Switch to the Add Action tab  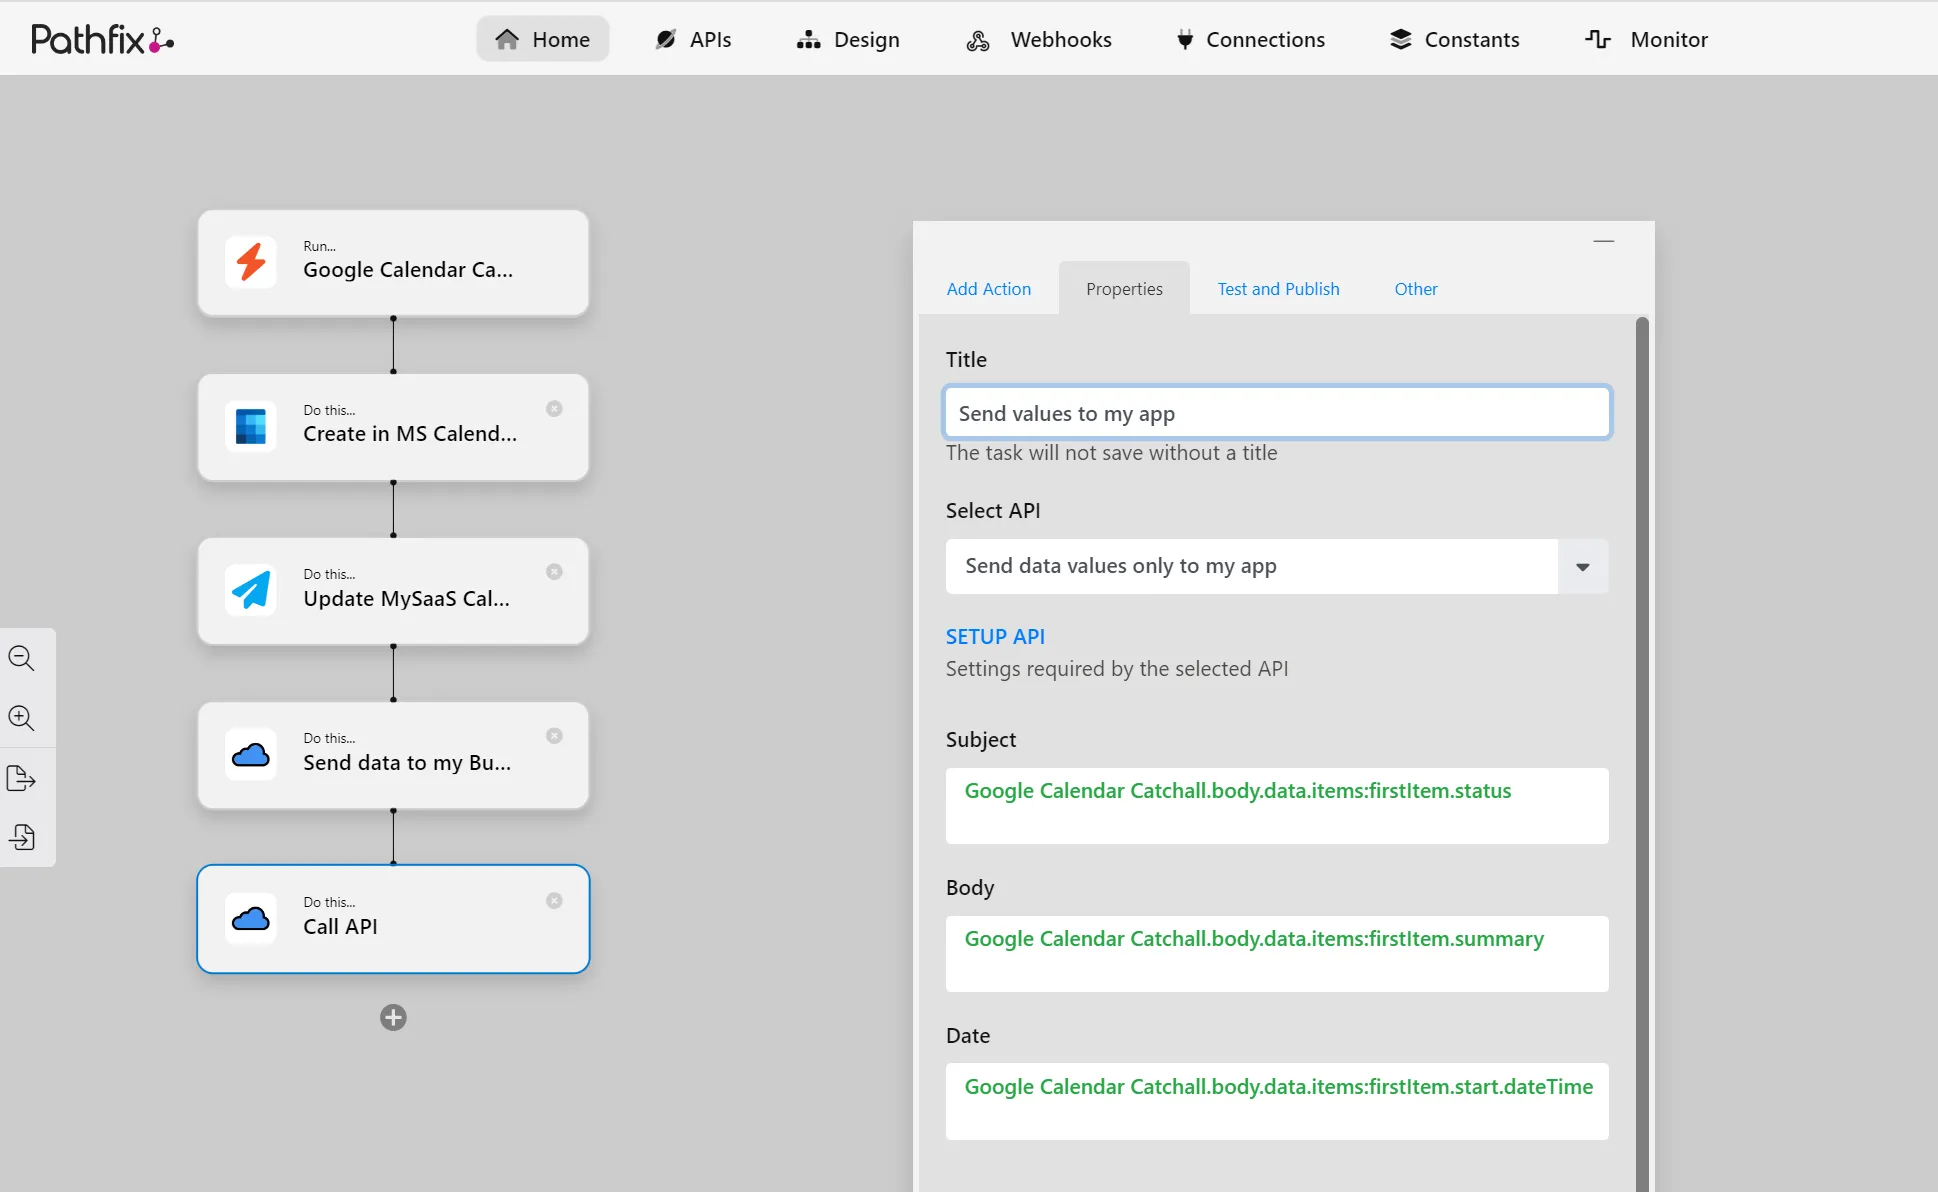988,289
